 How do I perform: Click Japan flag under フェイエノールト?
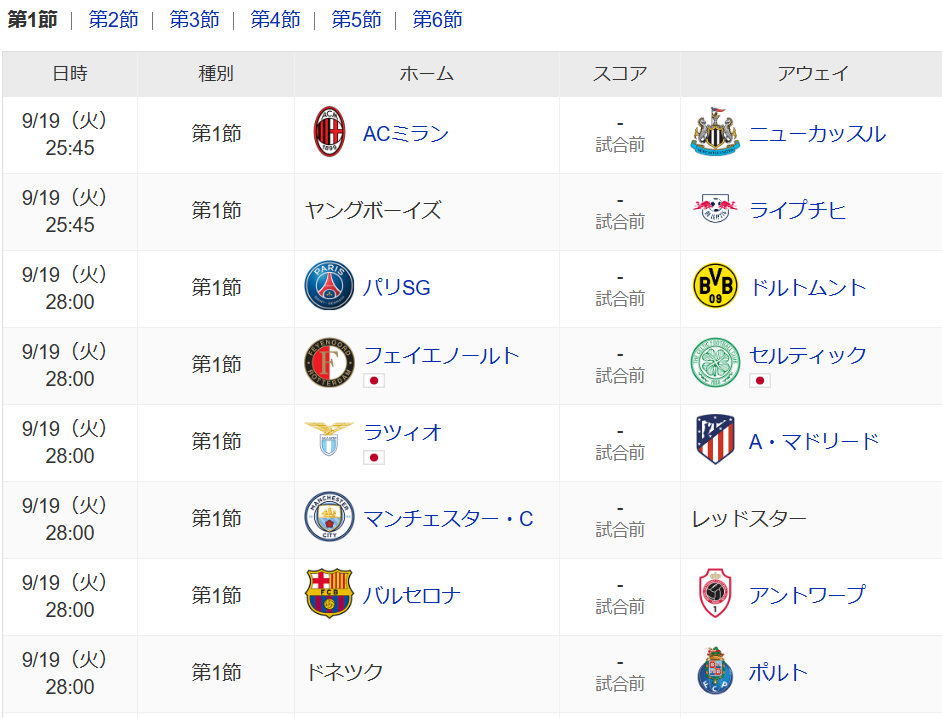(x=374, y=380)
